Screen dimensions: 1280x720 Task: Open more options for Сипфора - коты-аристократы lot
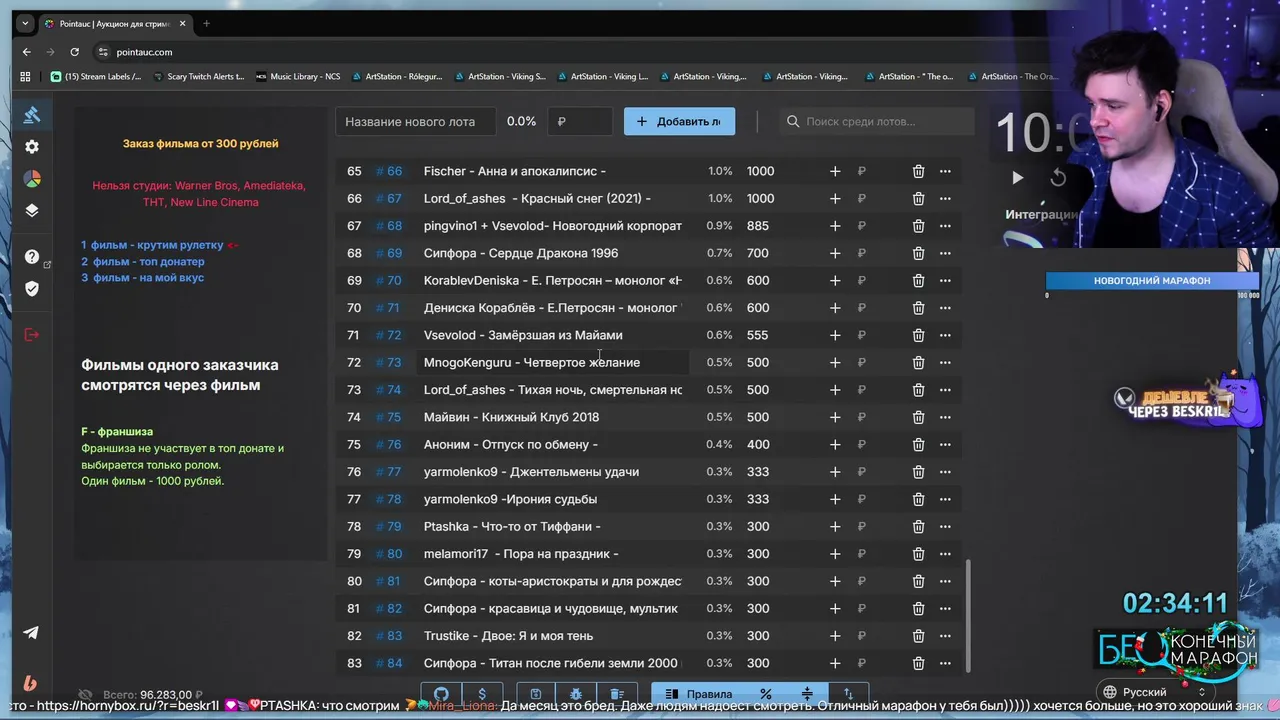click(945, 581)
